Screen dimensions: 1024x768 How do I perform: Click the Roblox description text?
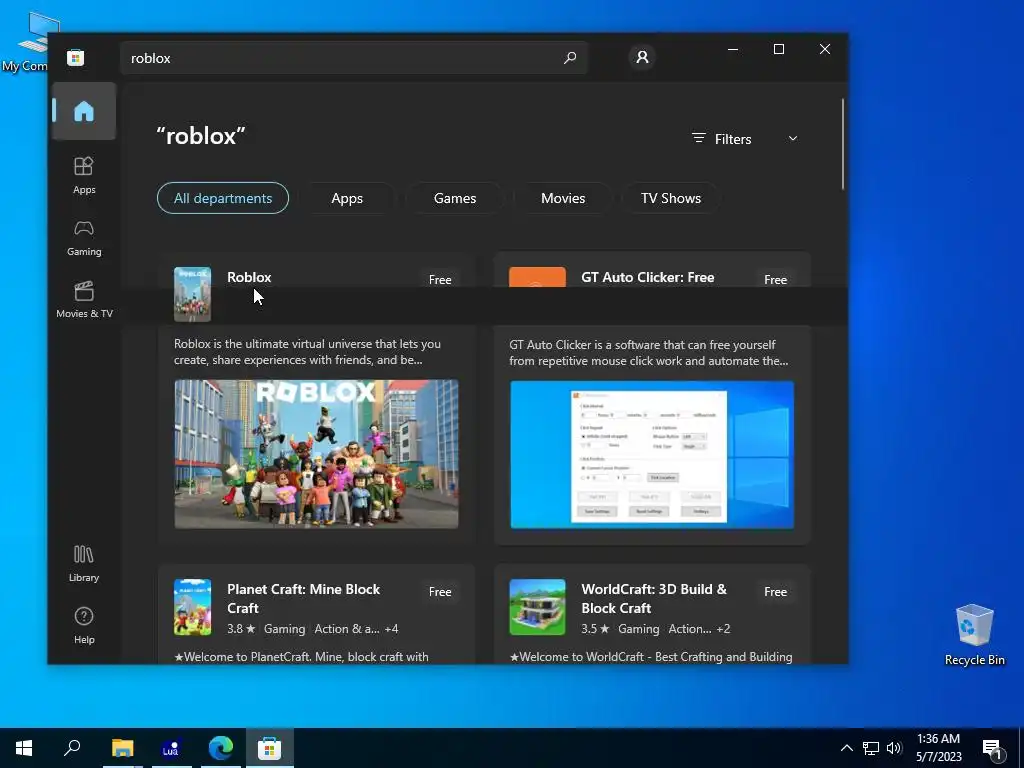click(x=307, y=351)
